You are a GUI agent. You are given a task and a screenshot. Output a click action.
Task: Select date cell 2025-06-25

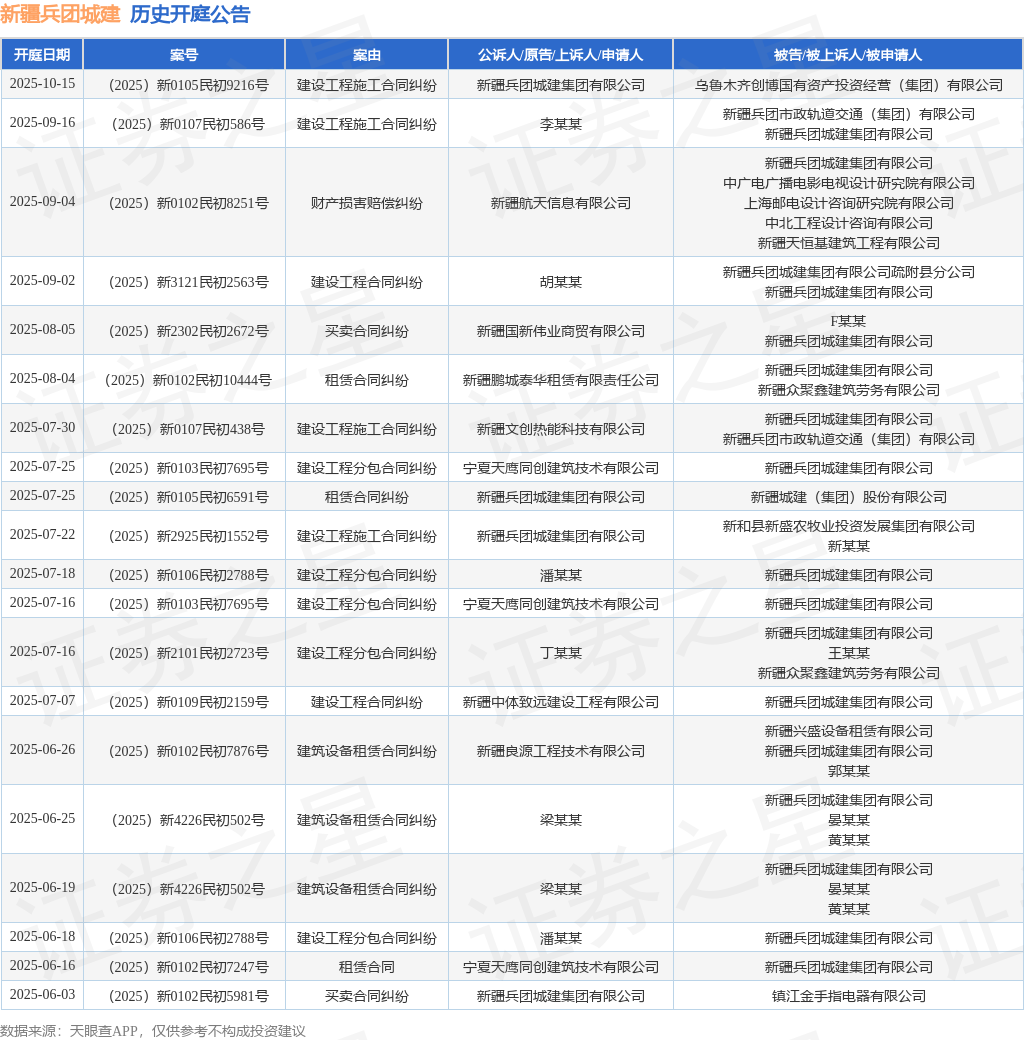(x=42, y=819)
